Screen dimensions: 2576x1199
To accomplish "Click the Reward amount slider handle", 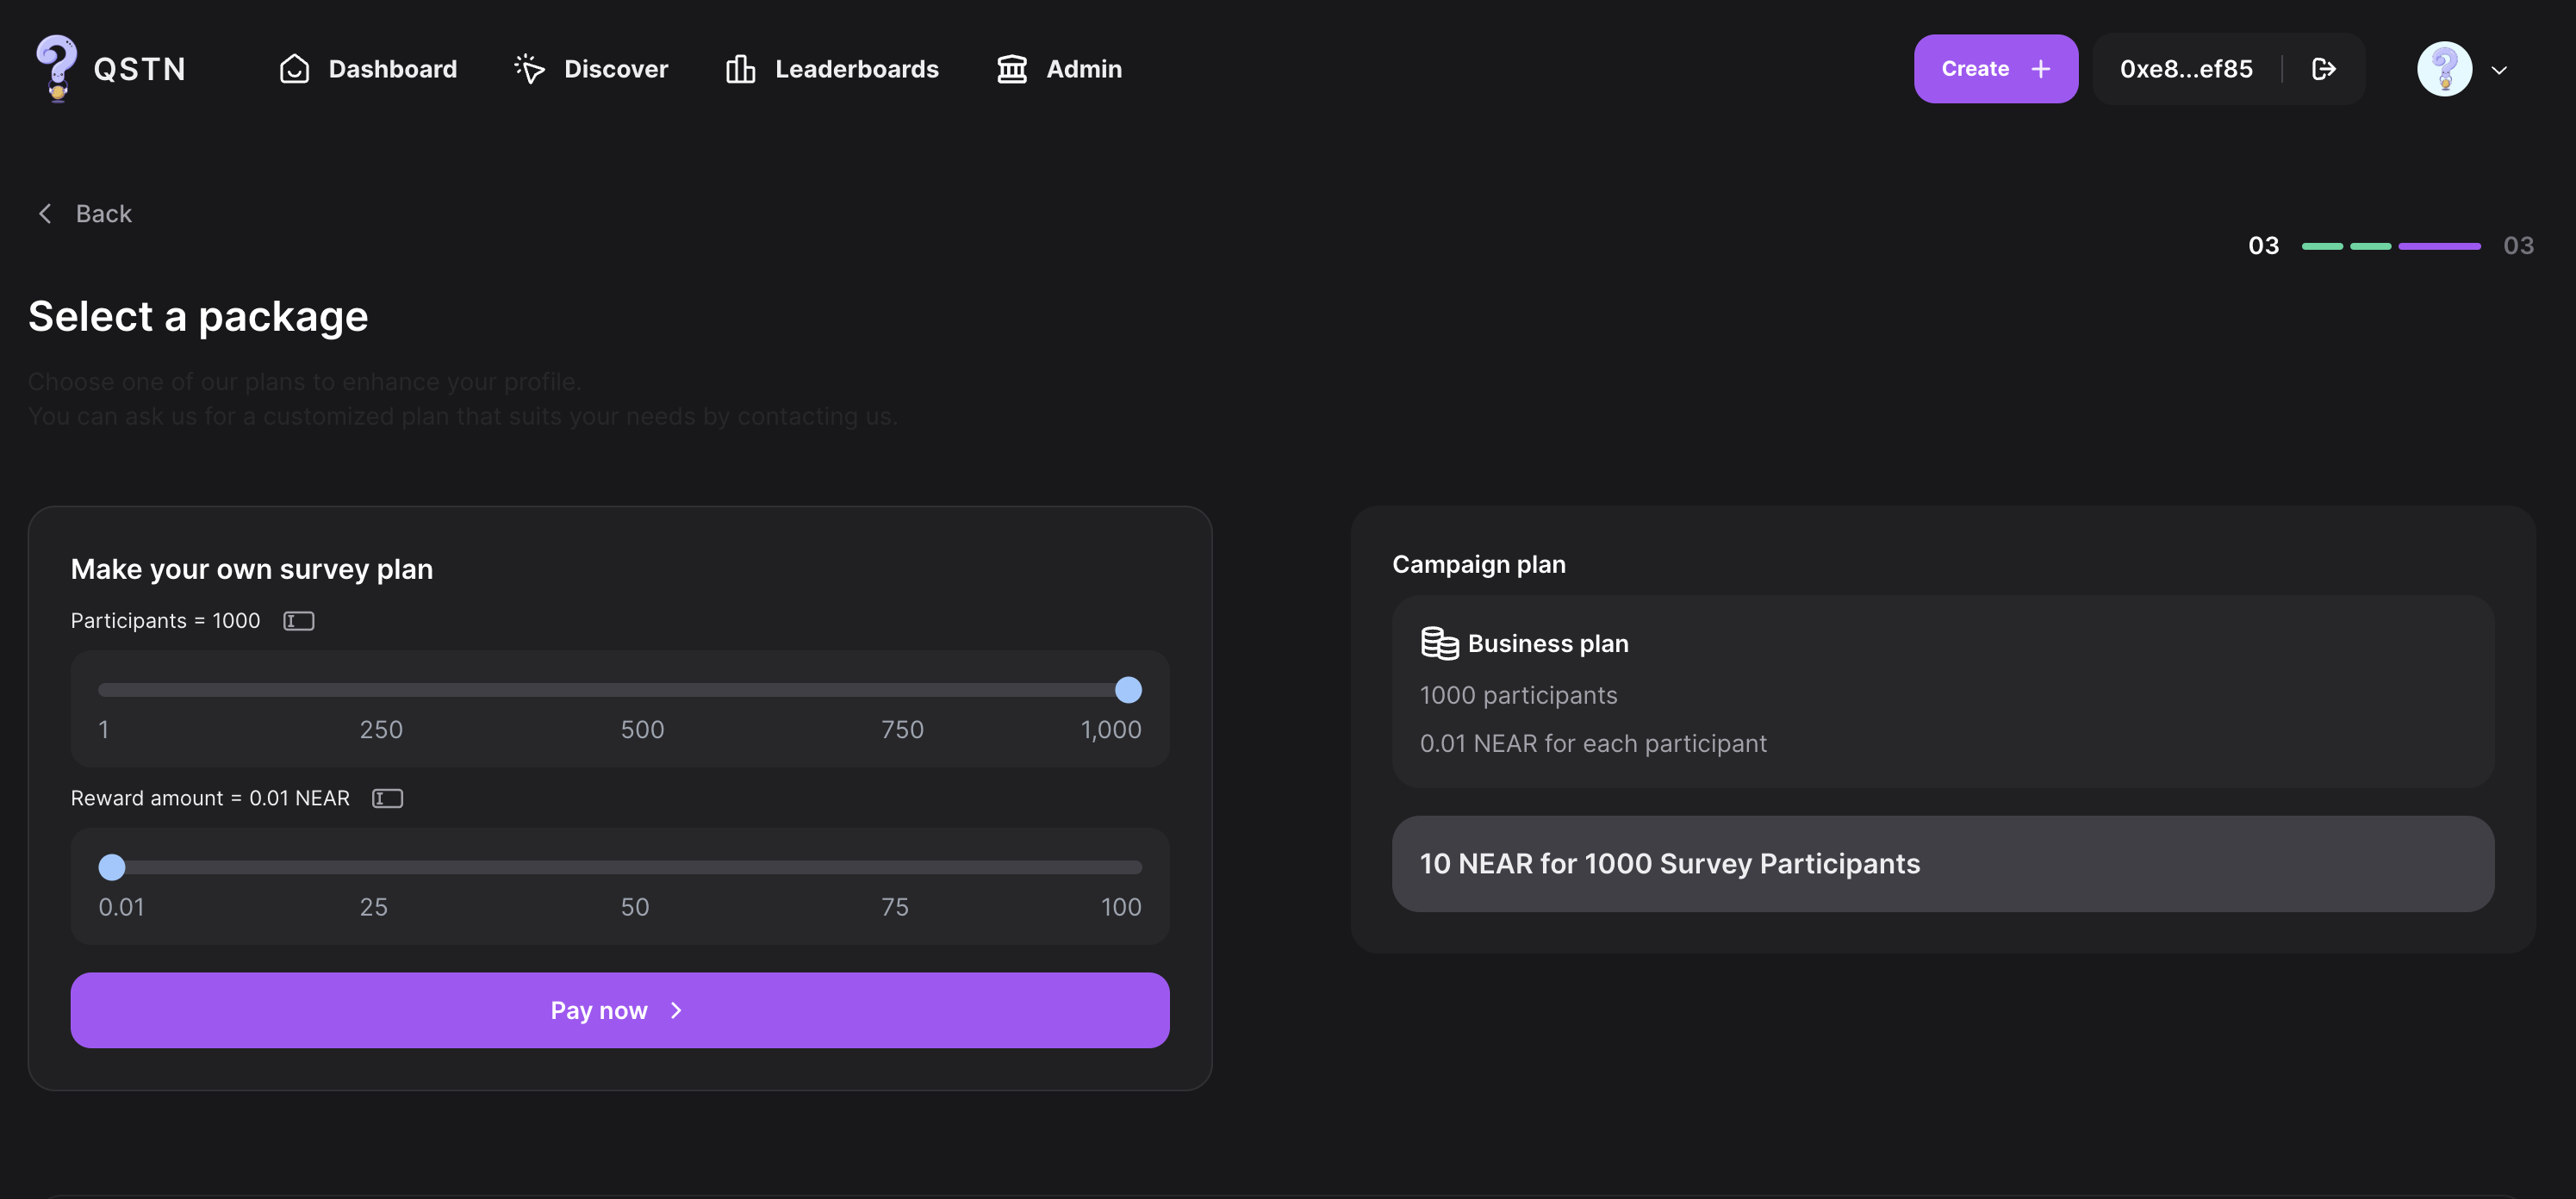I will pos(112,867).
